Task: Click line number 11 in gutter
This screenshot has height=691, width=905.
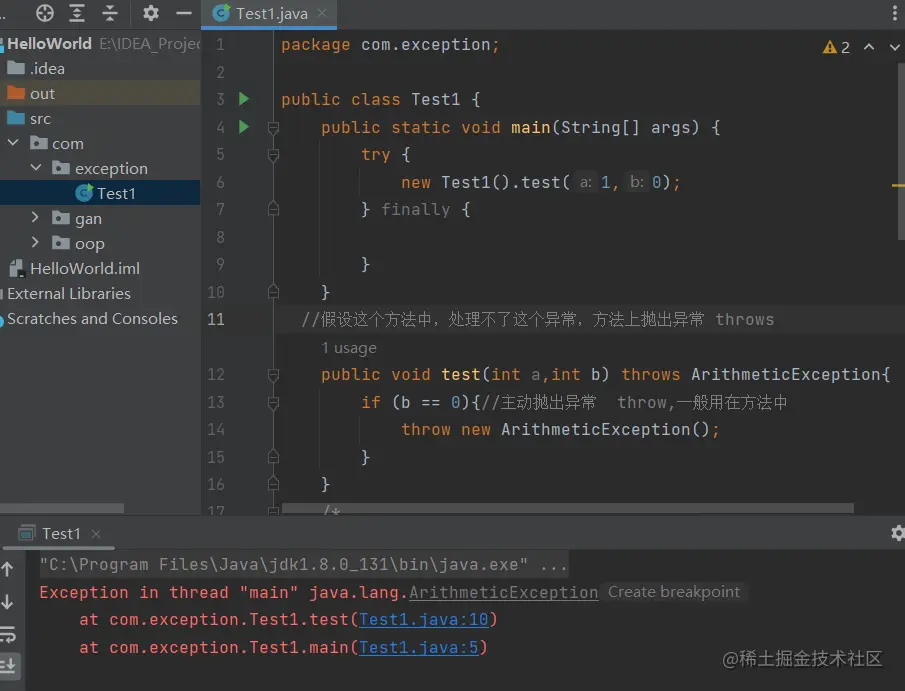Action: [216, 319]
